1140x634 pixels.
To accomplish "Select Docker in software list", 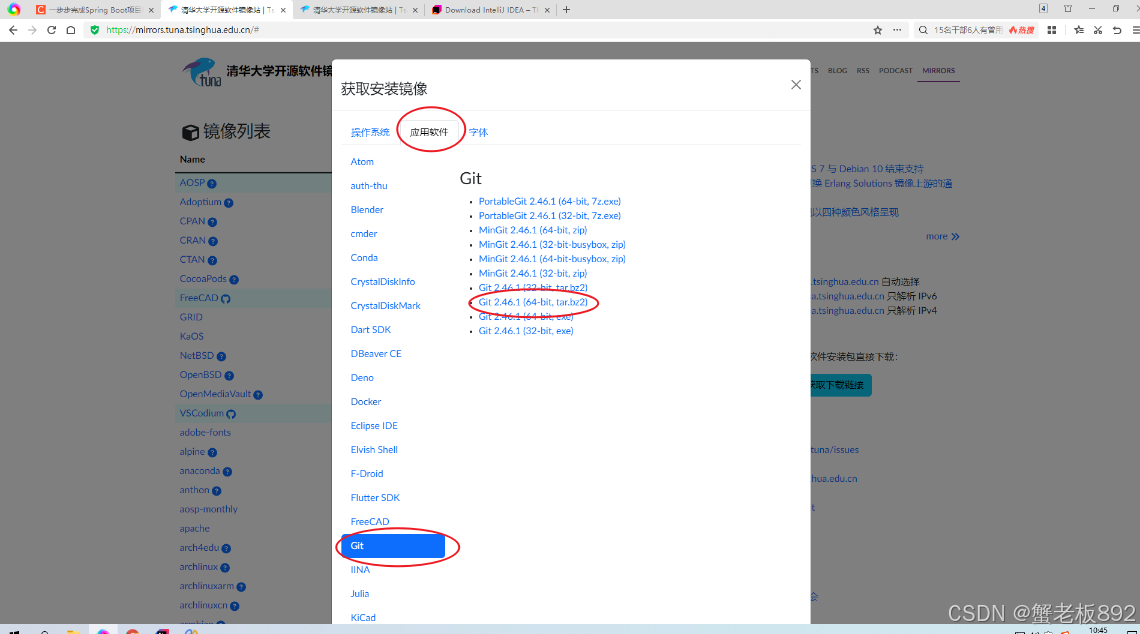I will (x=366, y=401).
